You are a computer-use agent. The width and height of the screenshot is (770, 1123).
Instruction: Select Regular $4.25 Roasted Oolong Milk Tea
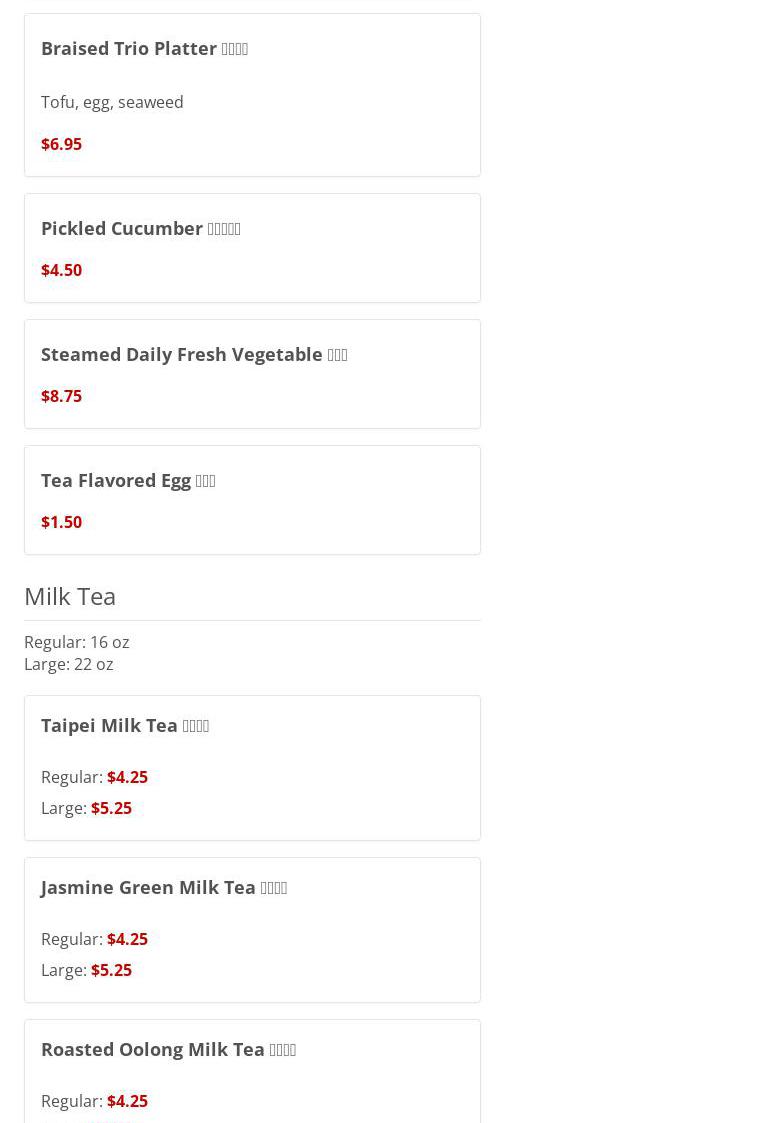127,1101
